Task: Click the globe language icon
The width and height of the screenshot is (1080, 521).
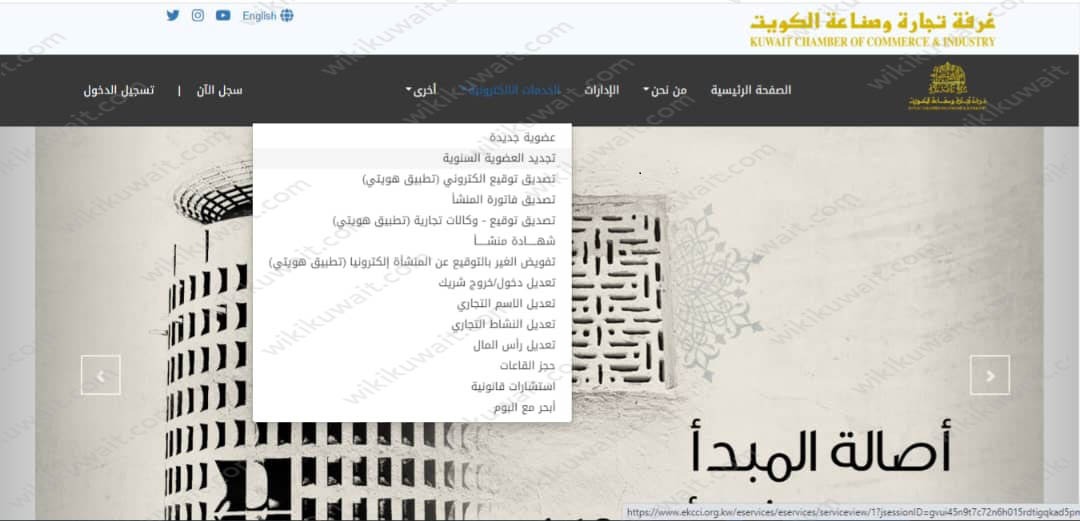Action: [288, 16]
